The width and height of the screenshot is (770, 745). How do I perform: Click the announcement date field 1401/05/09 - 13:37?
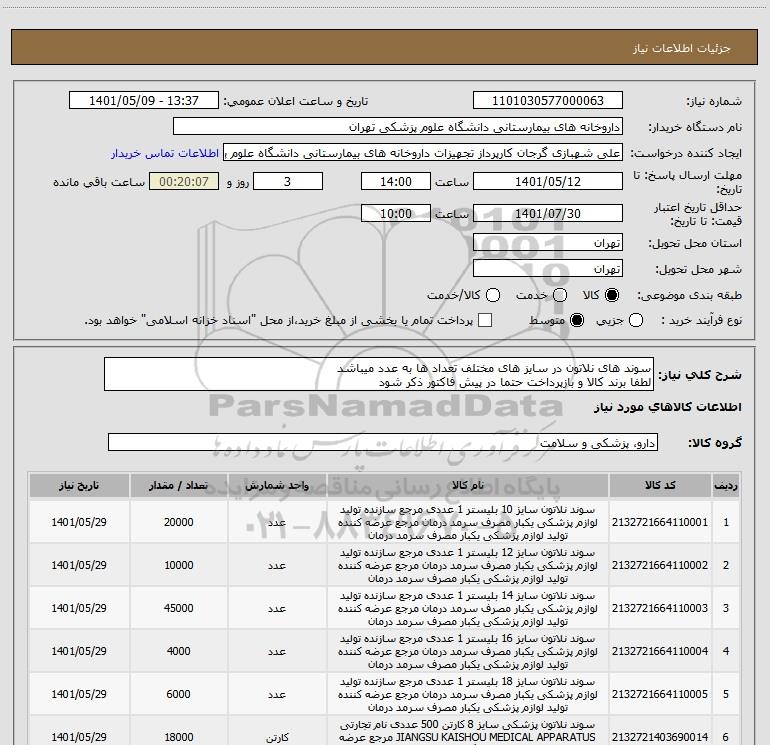(143, 101)
